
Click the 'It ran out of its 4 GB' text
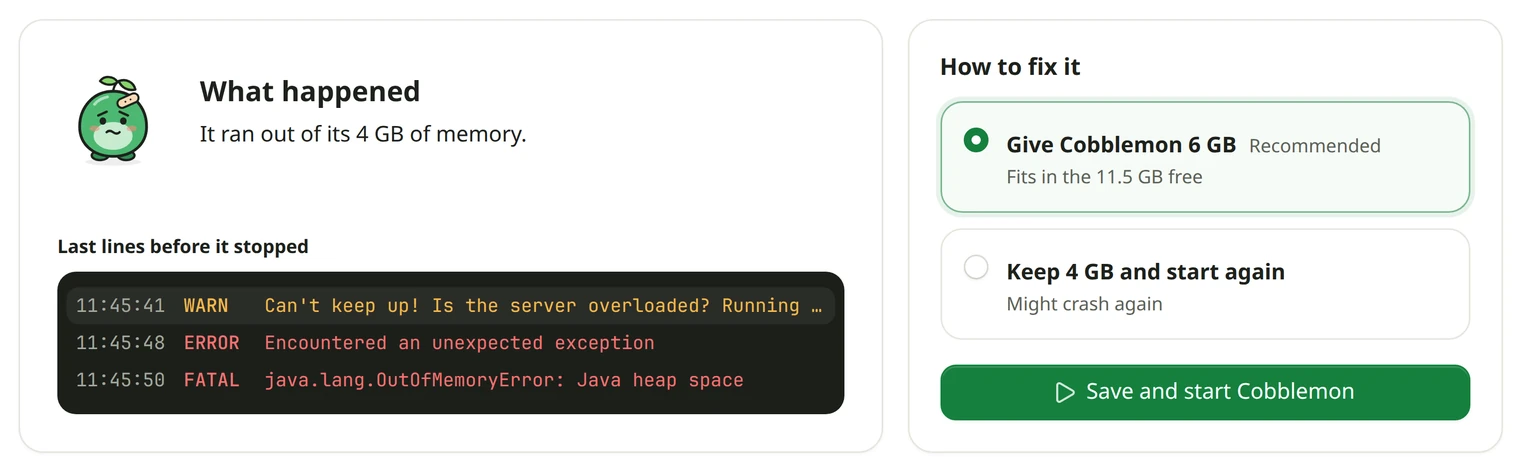(x=363, y=134)
